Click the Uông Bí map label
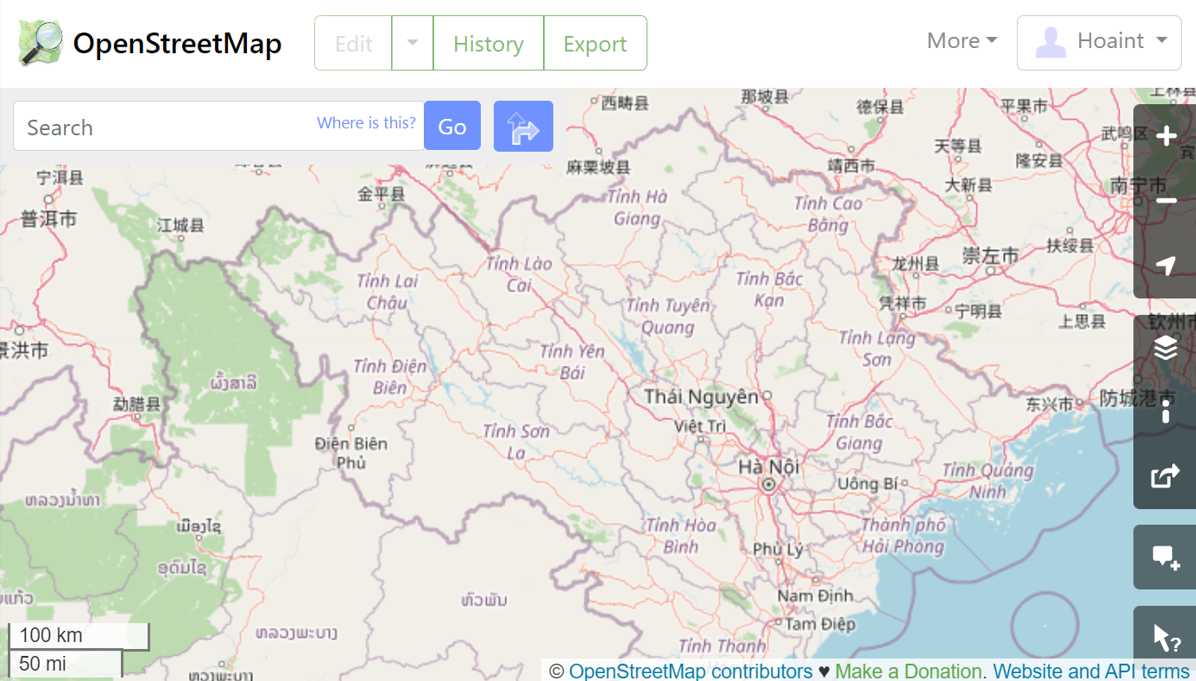Screen dimensions: 1196x681 (x=868, y=484)
